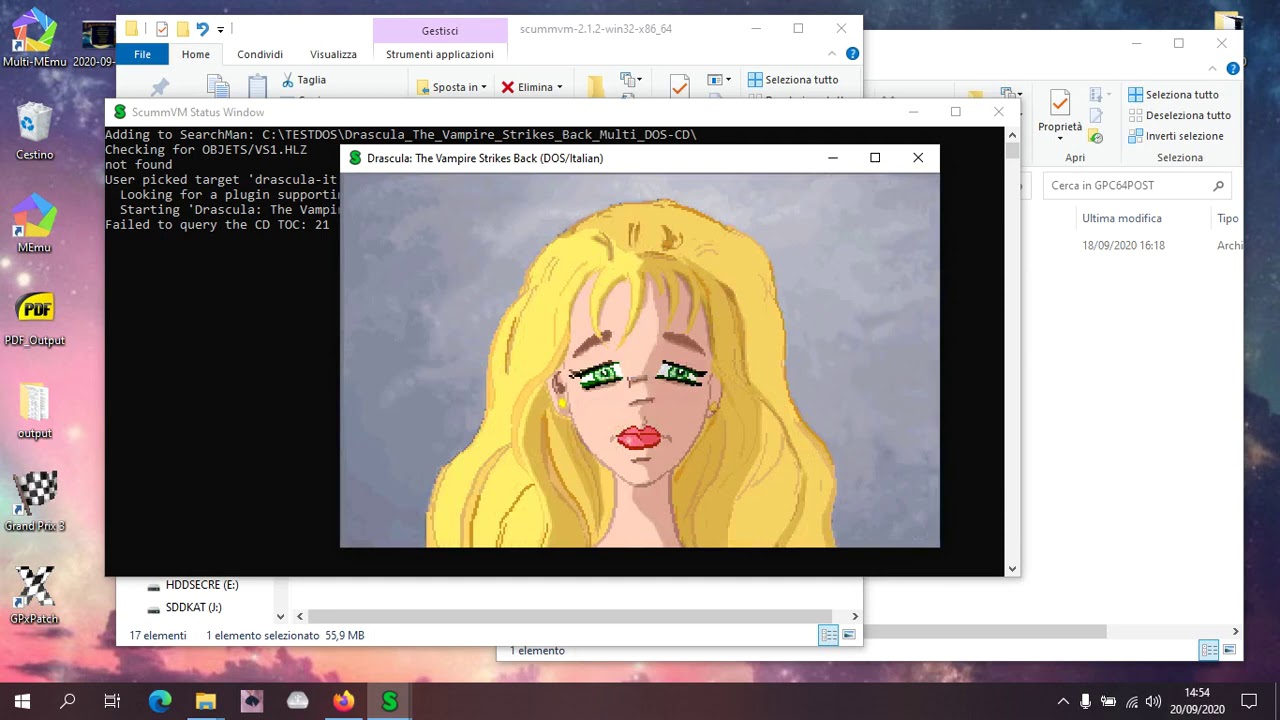This screenshot has height=720, width=1280.
Task: Open the File tab in Explorer
Action: point(143,54)
